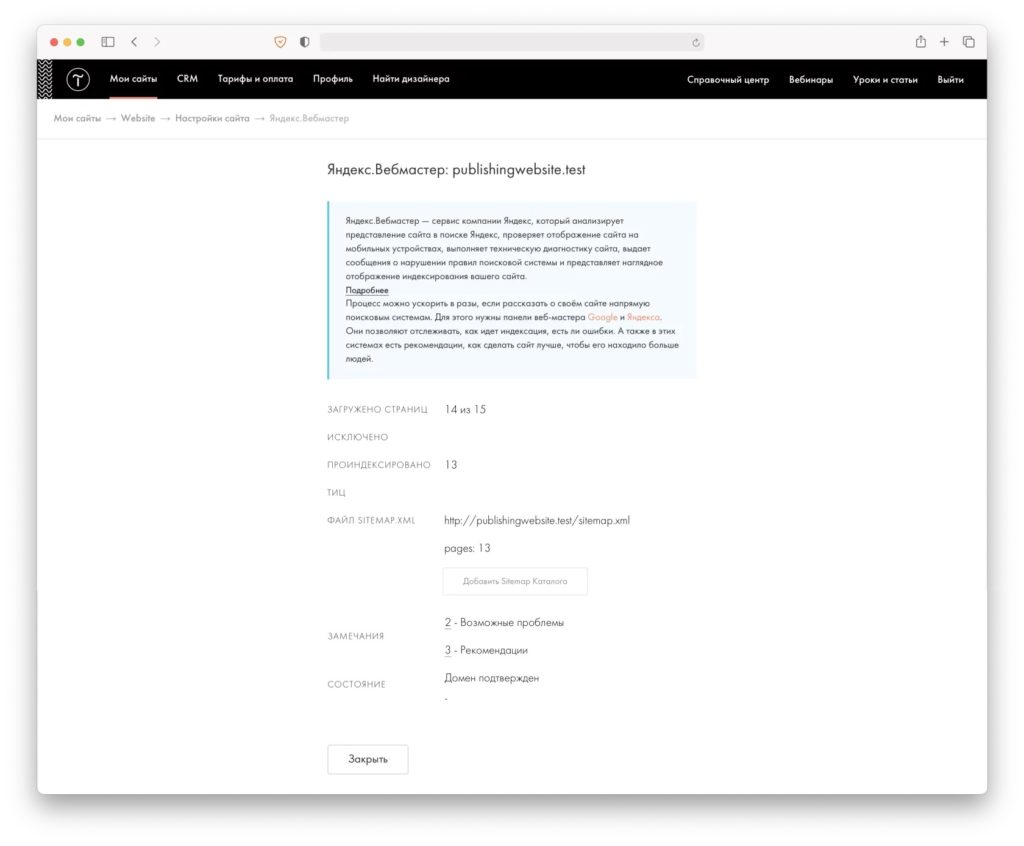Click the Закрыть button

tap(368, 759)
